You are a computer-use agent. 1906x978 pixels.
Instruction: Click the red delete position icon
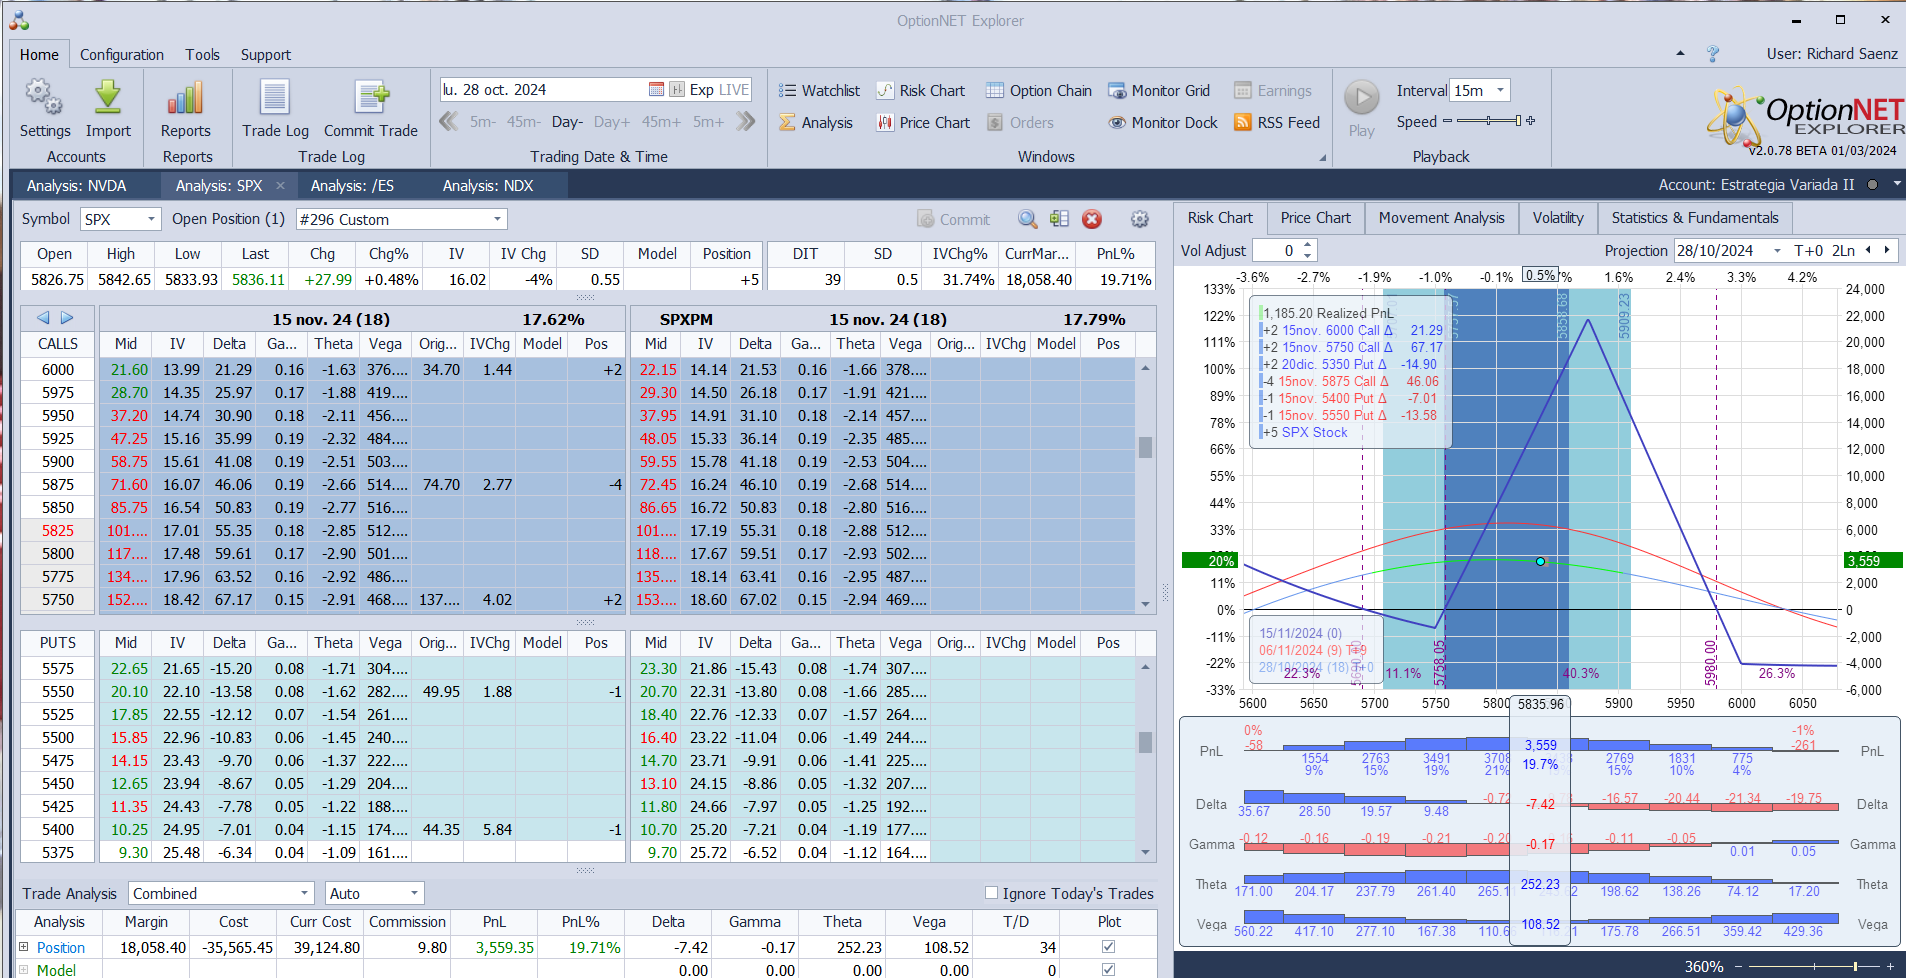1092,219
